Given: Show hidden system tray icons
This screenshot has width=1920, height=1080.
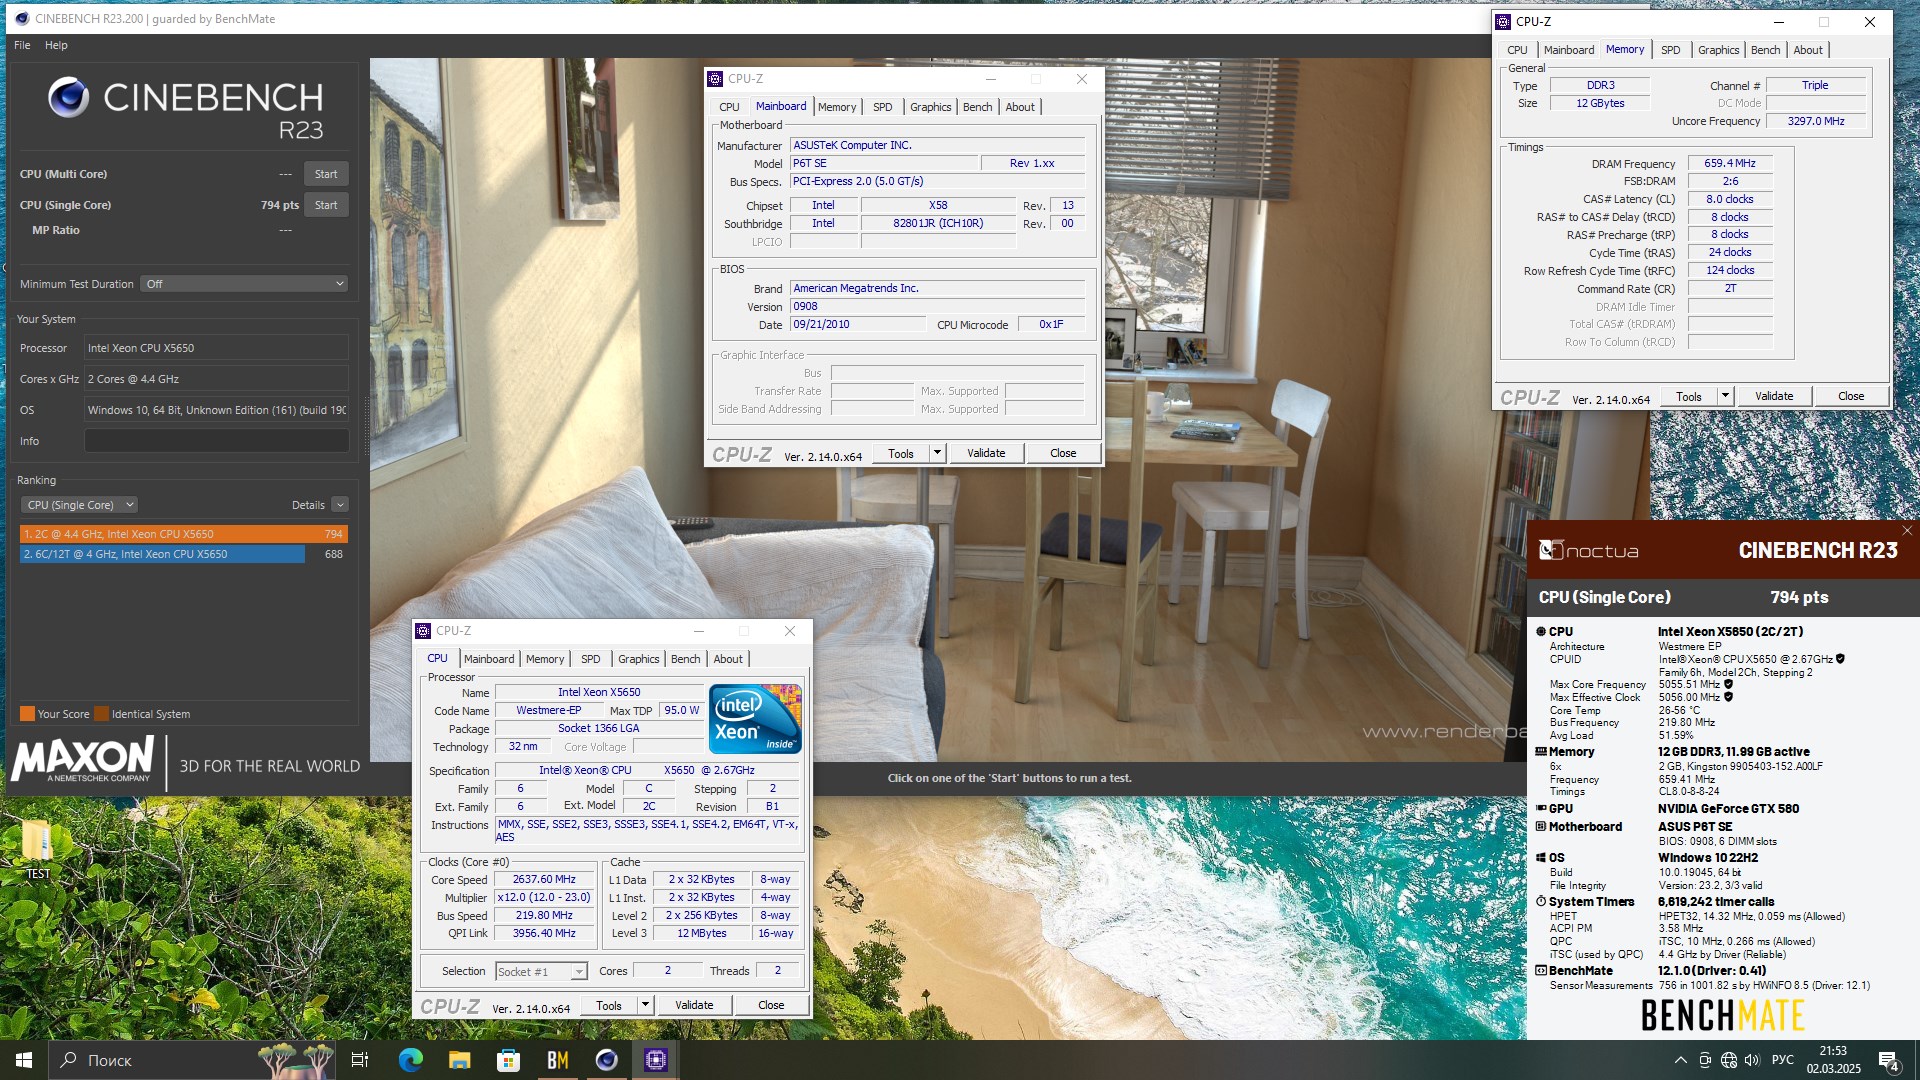Looking at the screenshot, I should click(1681, 1060).
